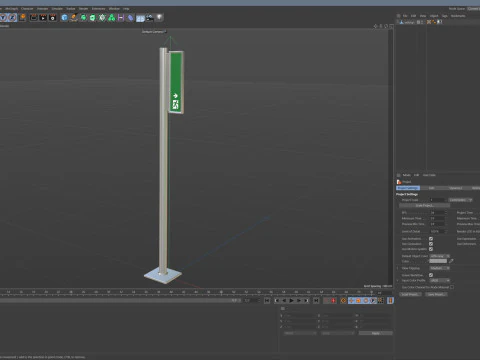Click the Extrude generator icon
The image size is (480, 360).
click(x=93, y=17)
